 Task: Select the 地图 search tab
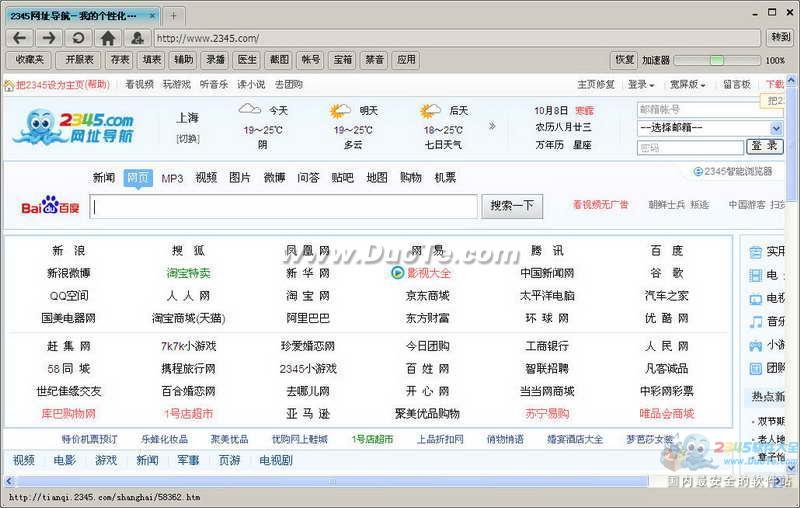pyautogui.click(x=377, y=177)
